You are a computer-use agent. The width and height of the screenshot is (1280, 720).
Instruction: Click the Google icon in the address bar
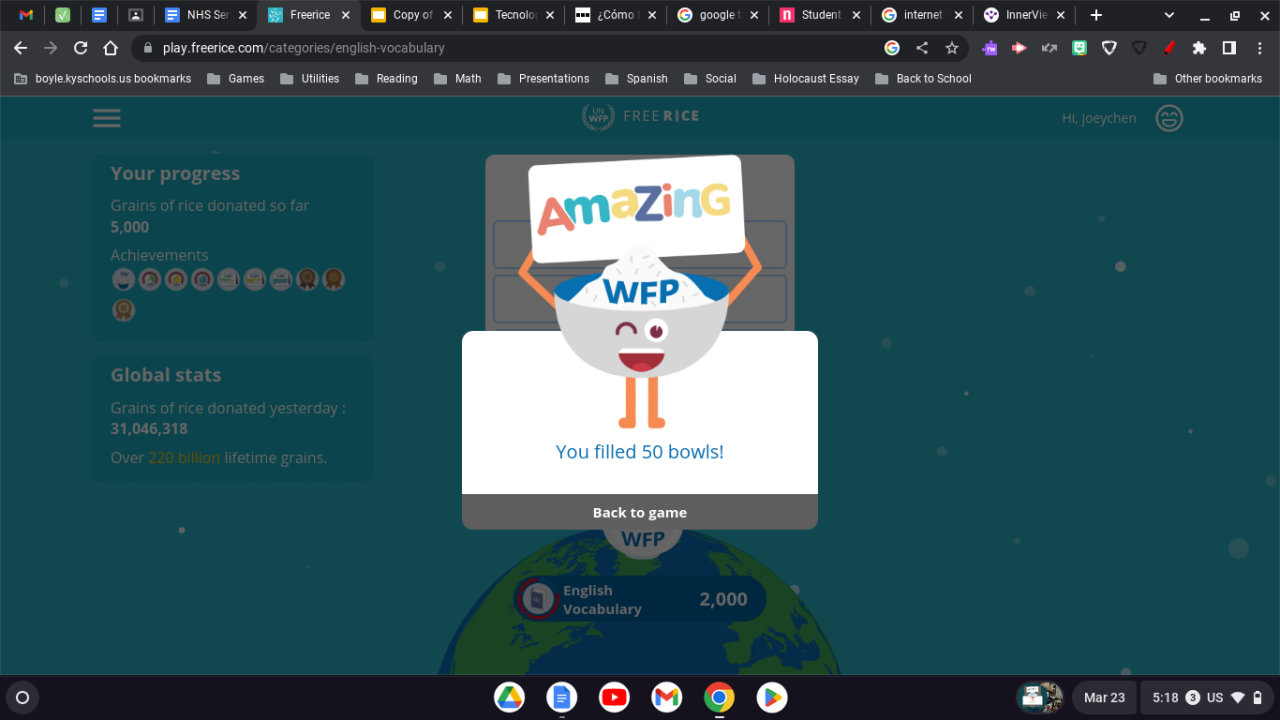coord(892,48)
